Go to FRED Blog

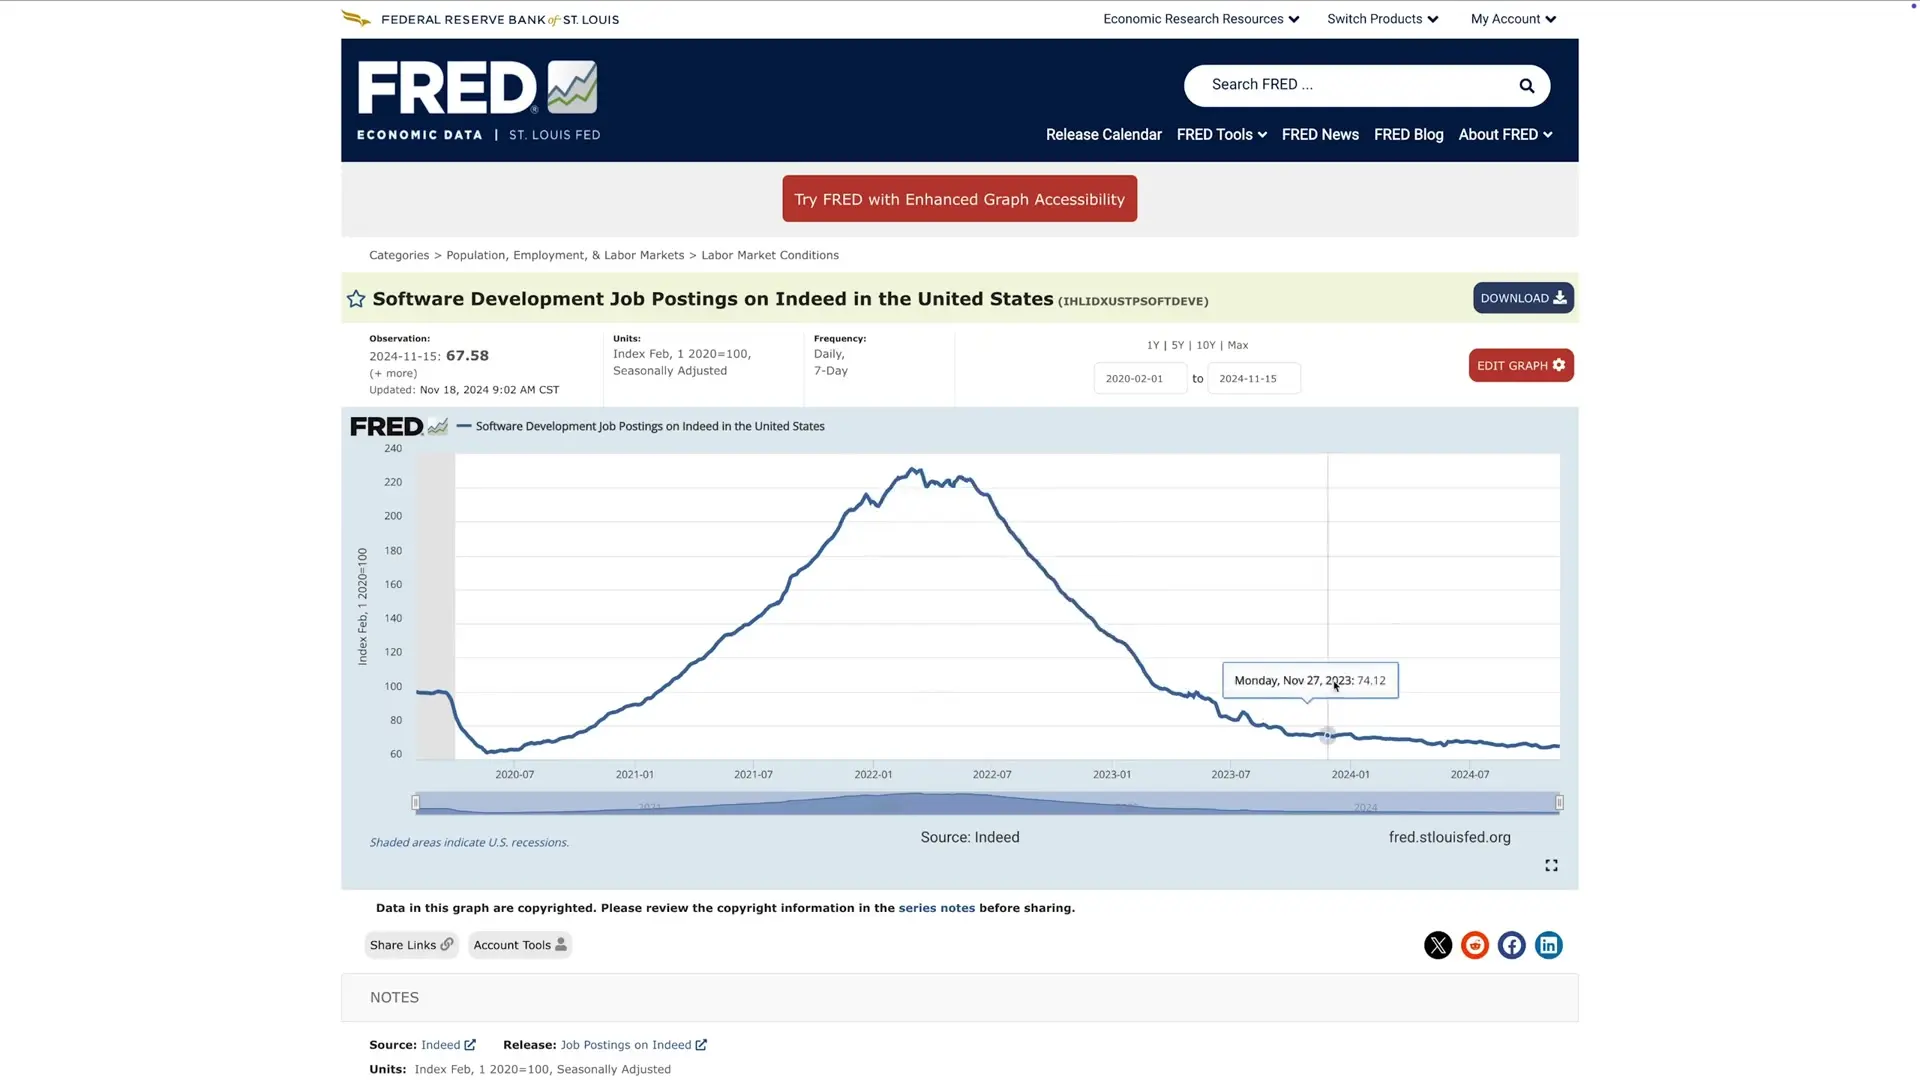(x=1408, y=135)
